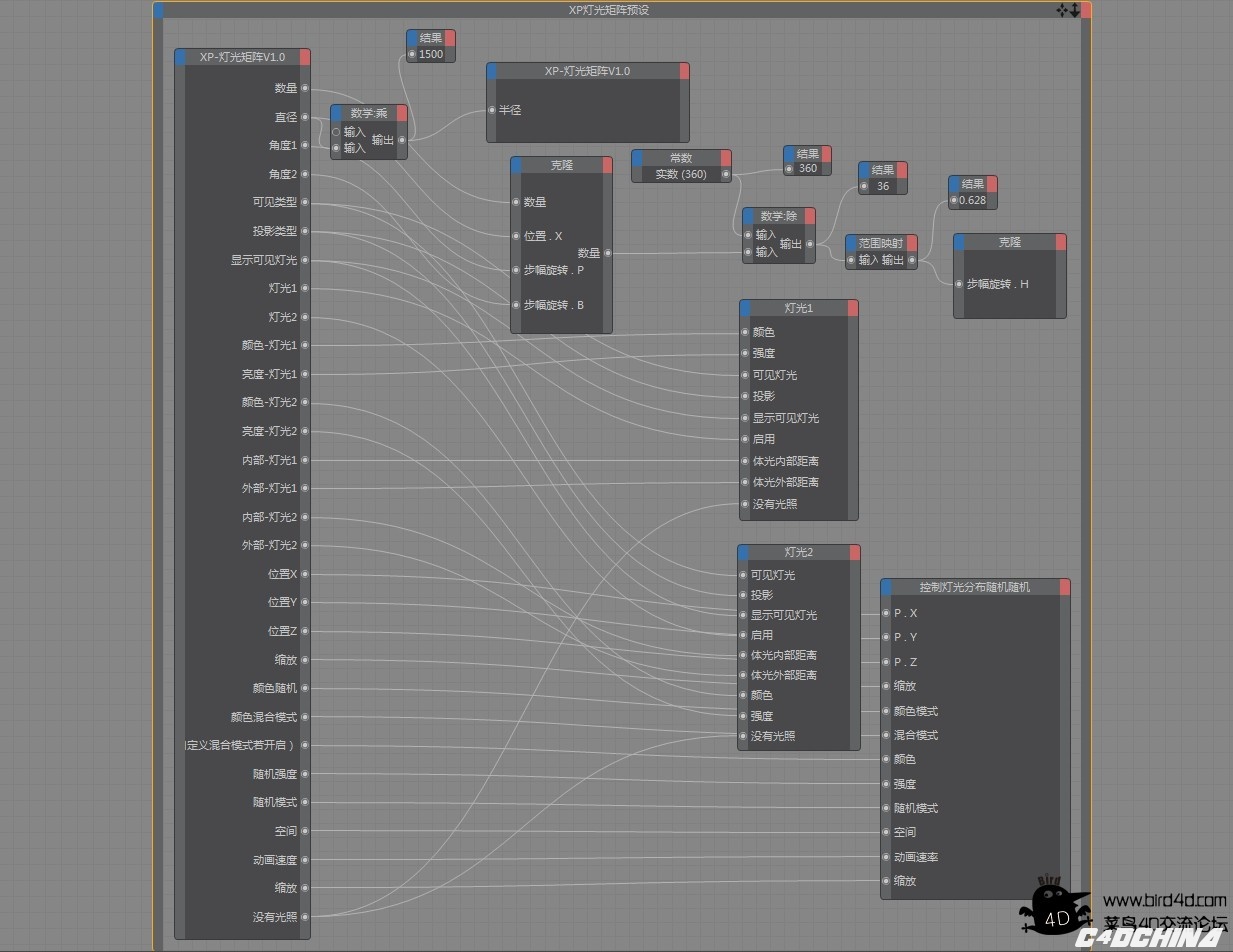Click the 没有光照 input port on 灯光2
Viewport: 1233px width, 952px height.
coord(743,736)
